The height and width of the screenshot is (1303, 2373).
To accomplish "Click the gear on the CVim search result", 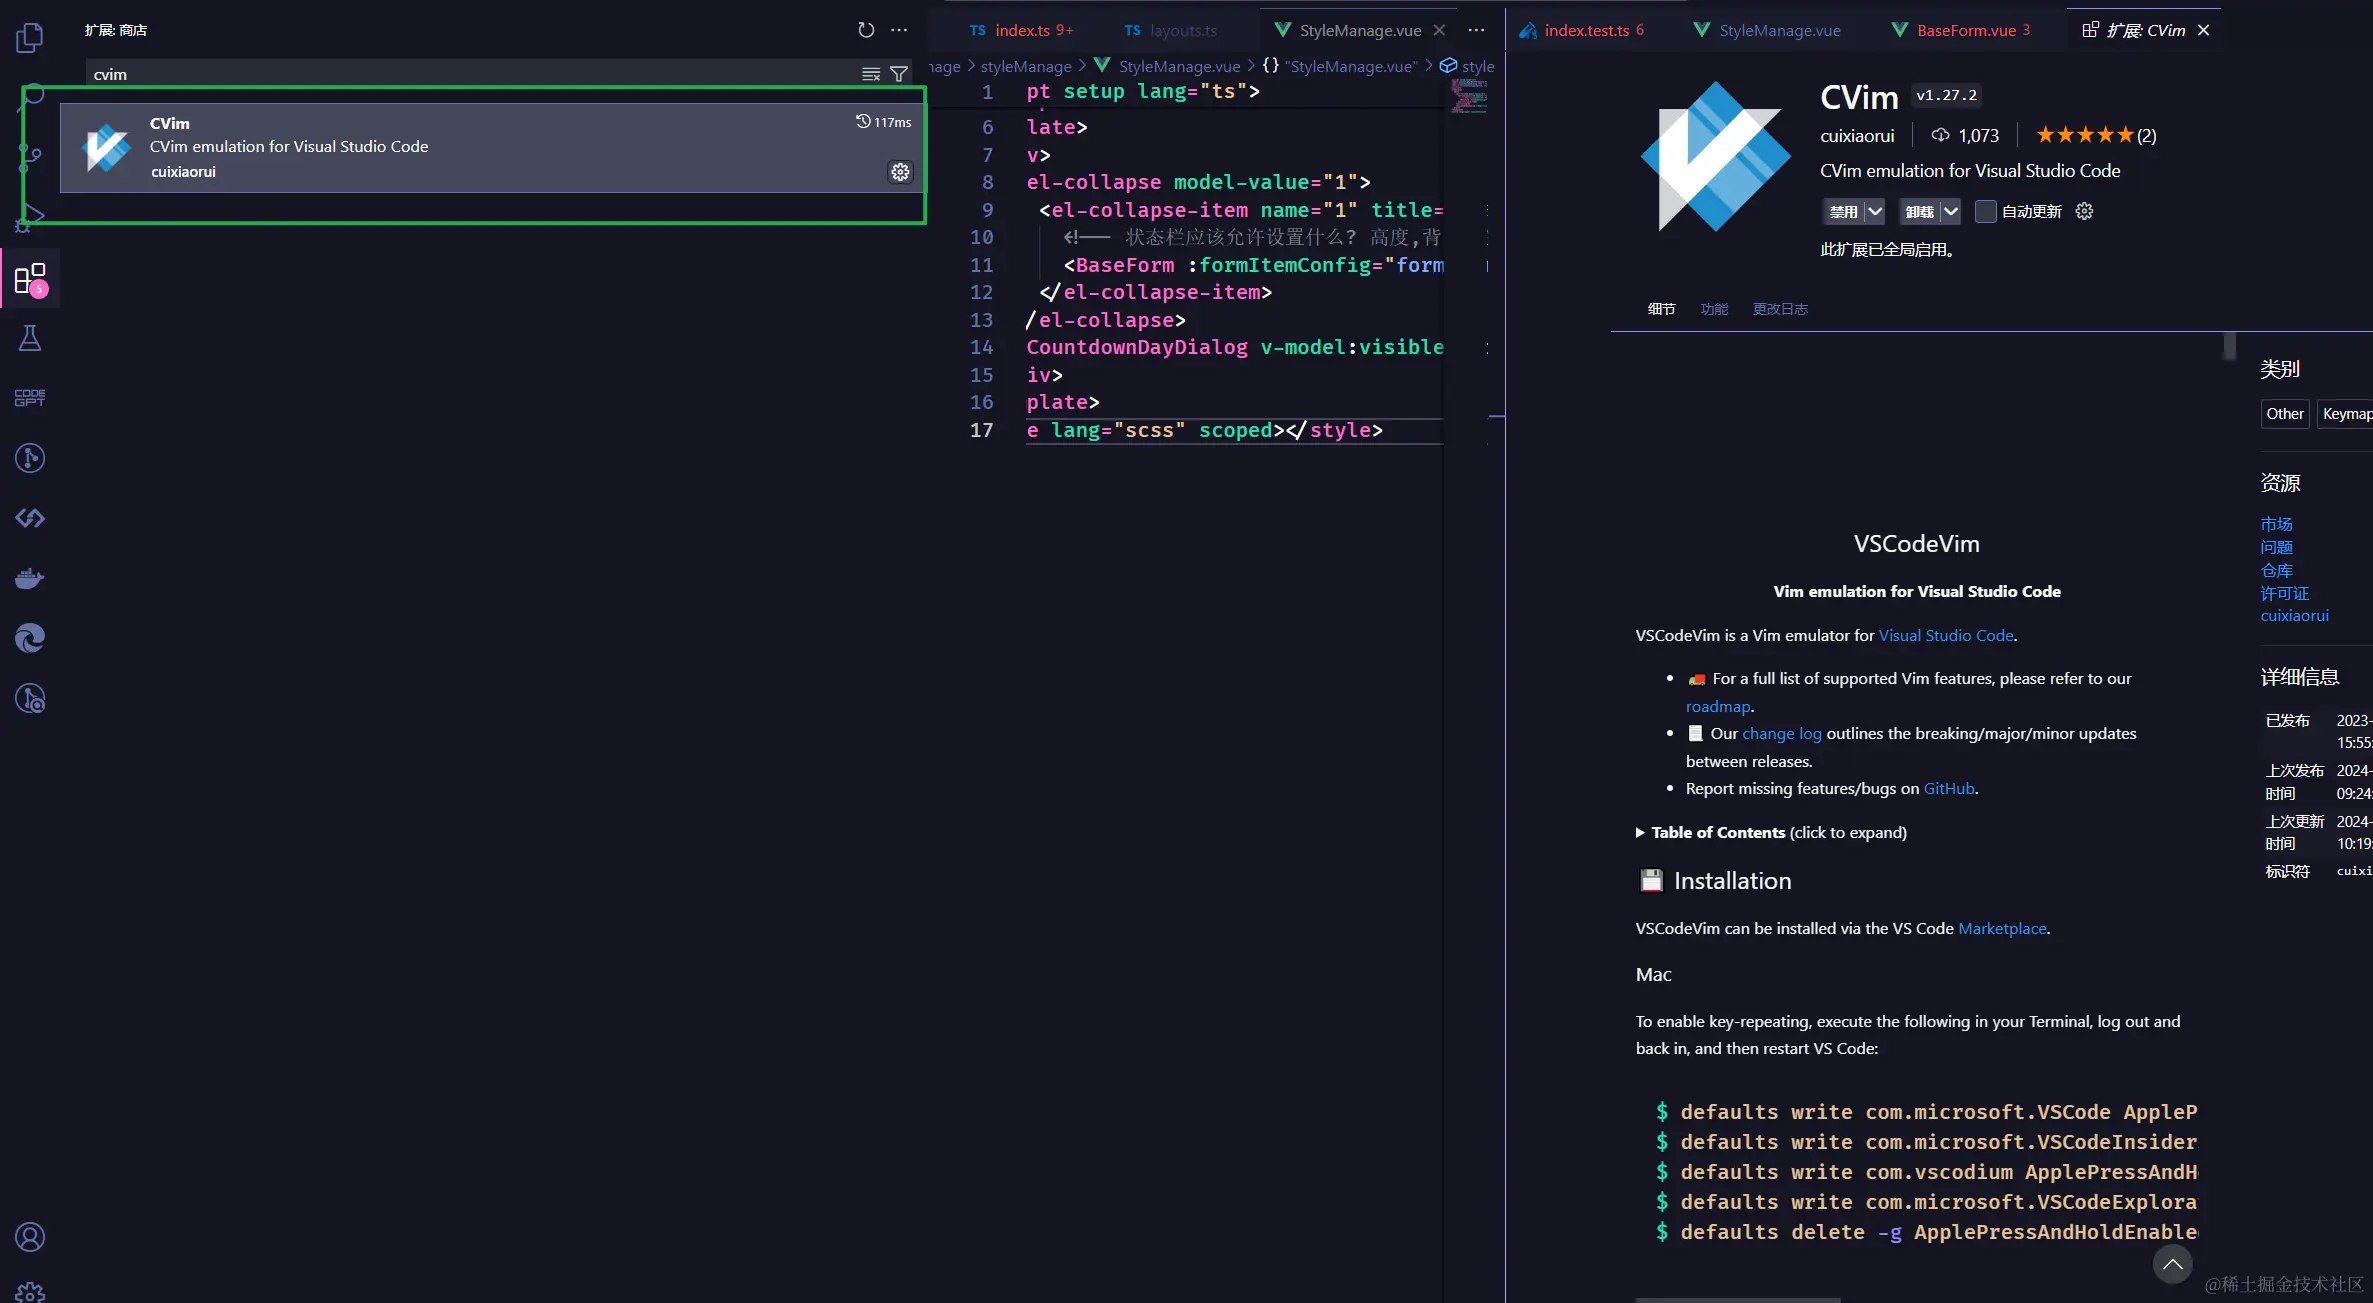I will (x=899, y=171).
